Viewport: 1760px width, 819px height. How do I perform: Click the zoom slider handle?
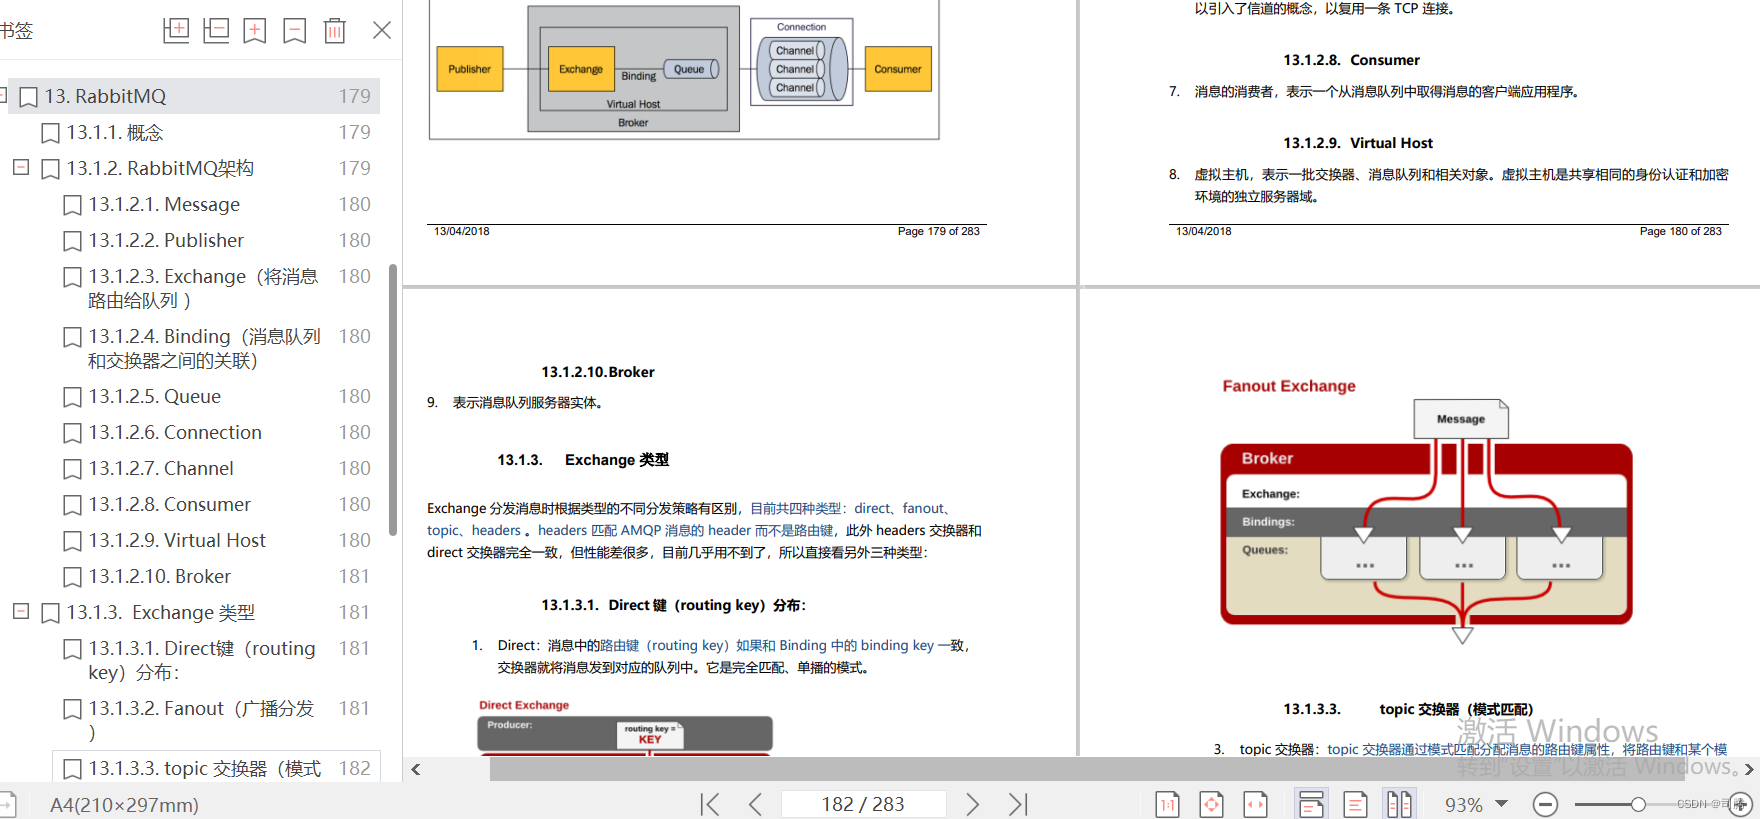(x=1638, y=804)
